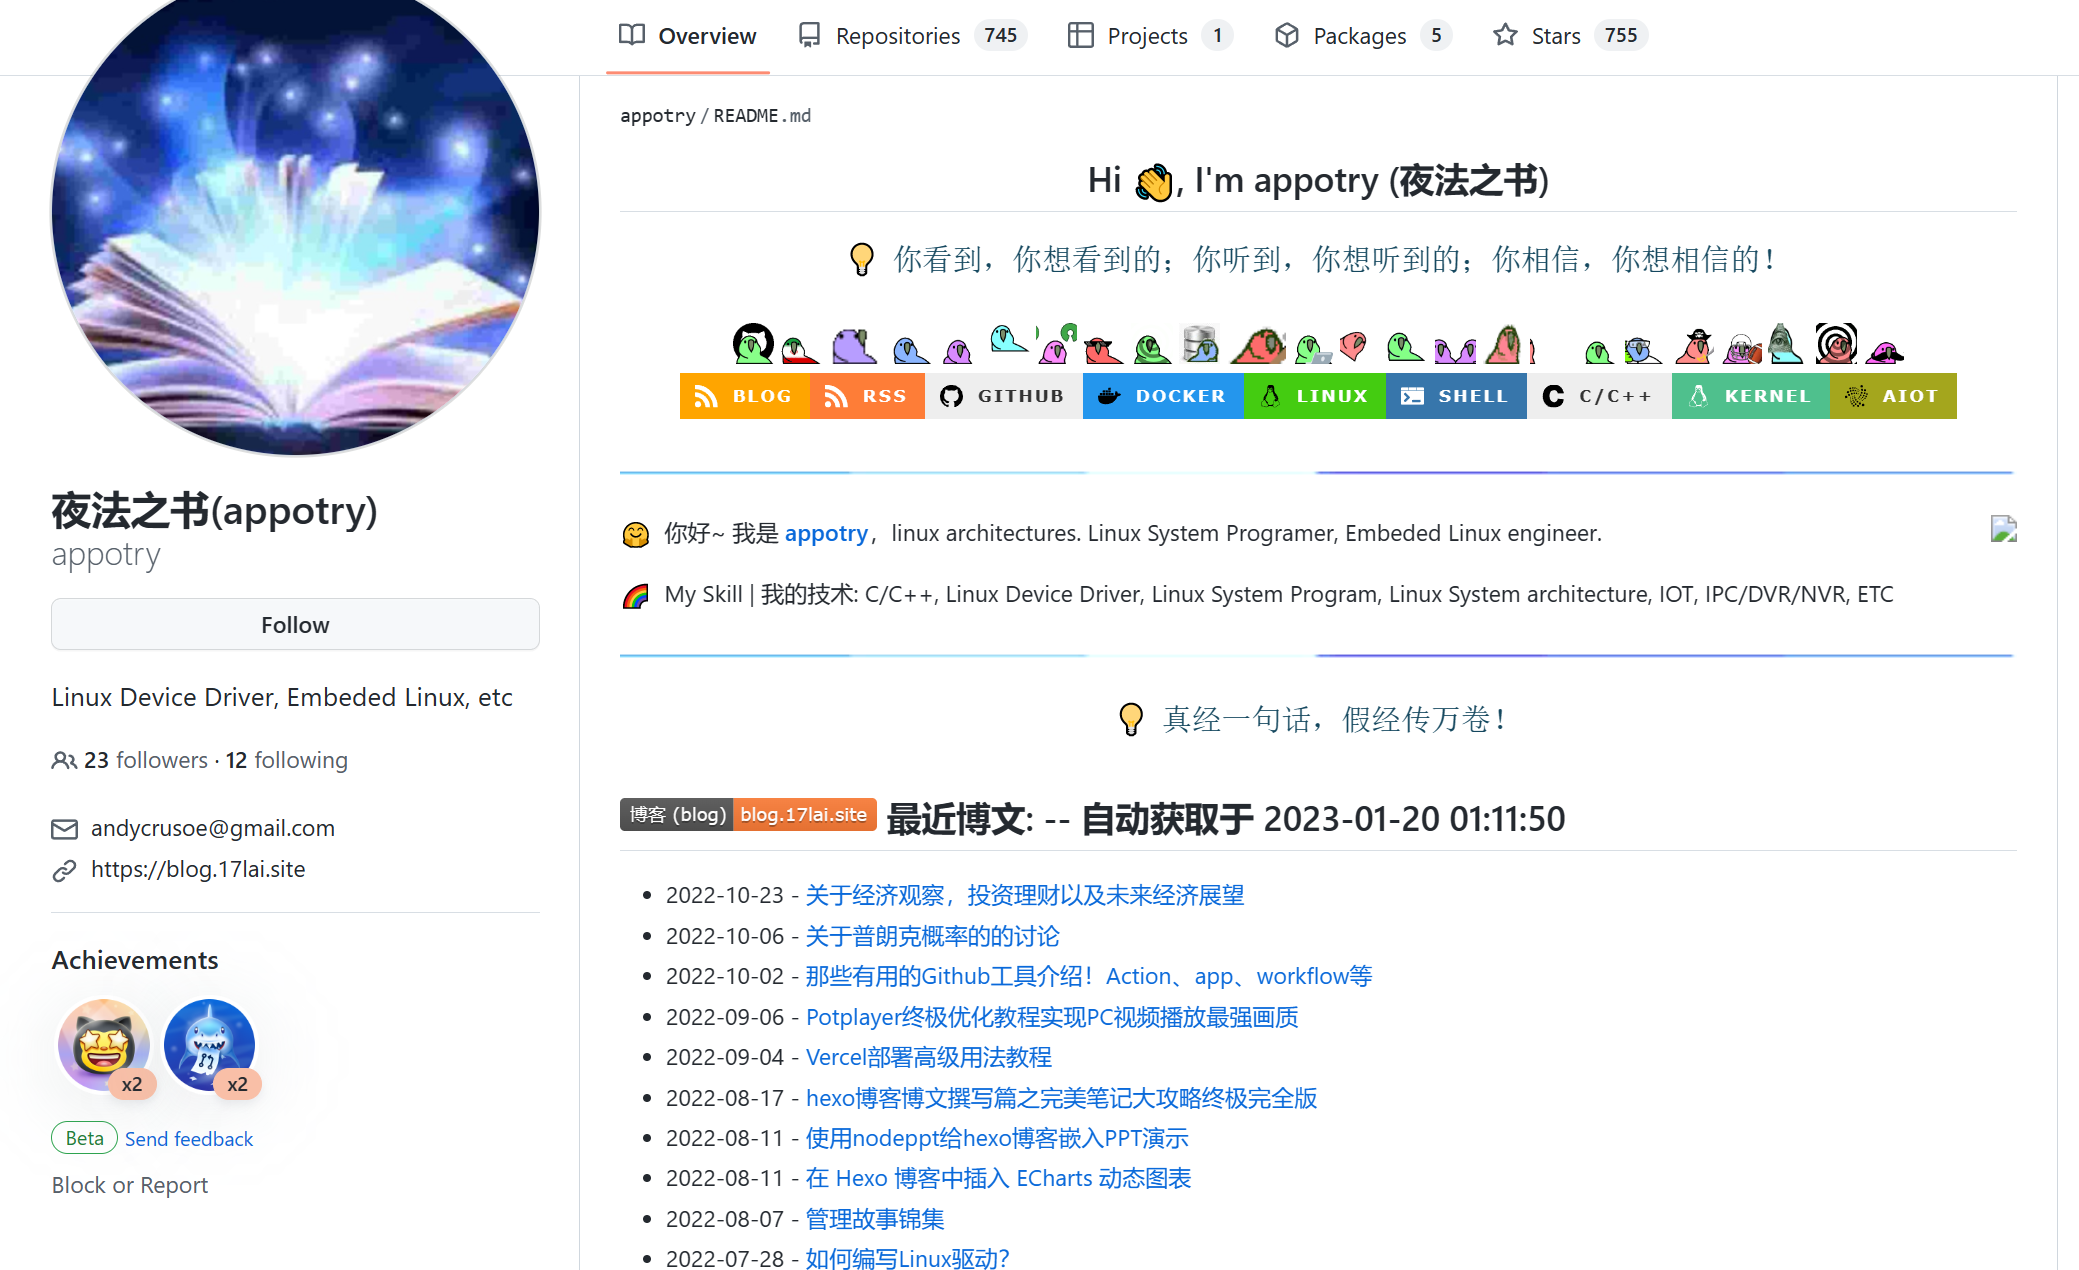The height and width of the screenshot is (1270, 2079).
Task: Click the green LINUX badge
Action: tap(1314, 396)
